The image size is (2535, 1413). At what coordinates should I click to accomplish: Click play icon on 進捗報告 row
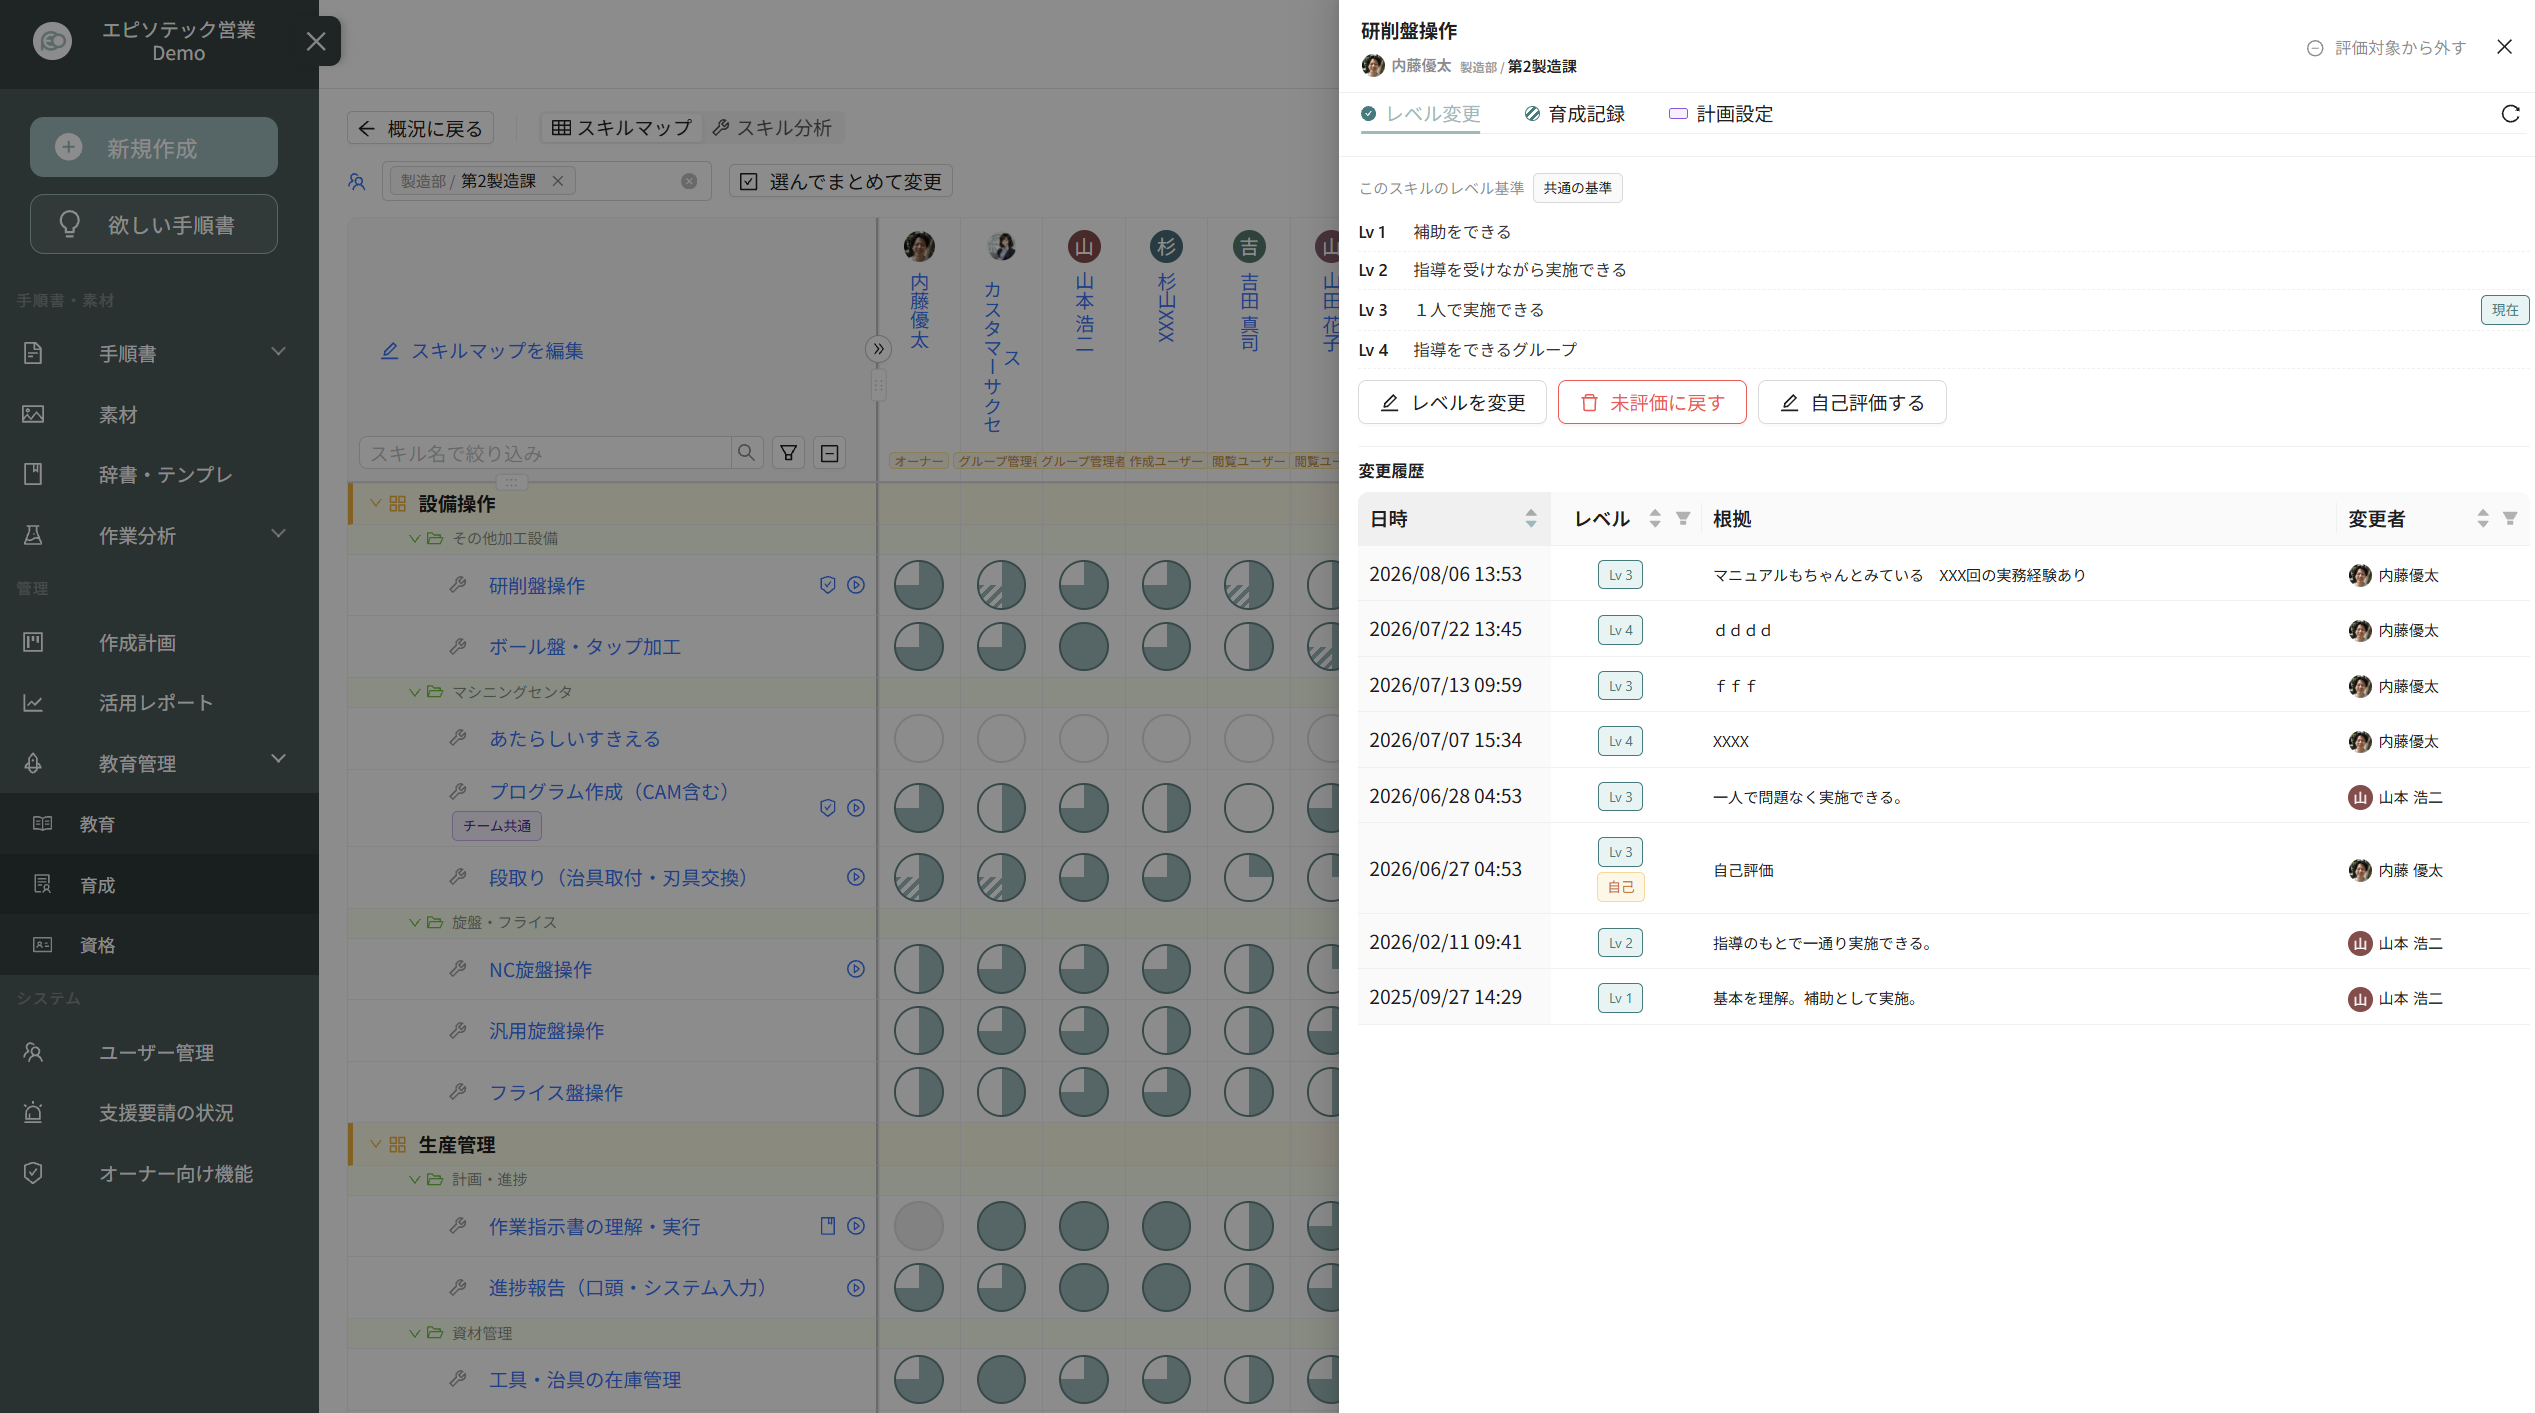click(x=856, y=1288)
